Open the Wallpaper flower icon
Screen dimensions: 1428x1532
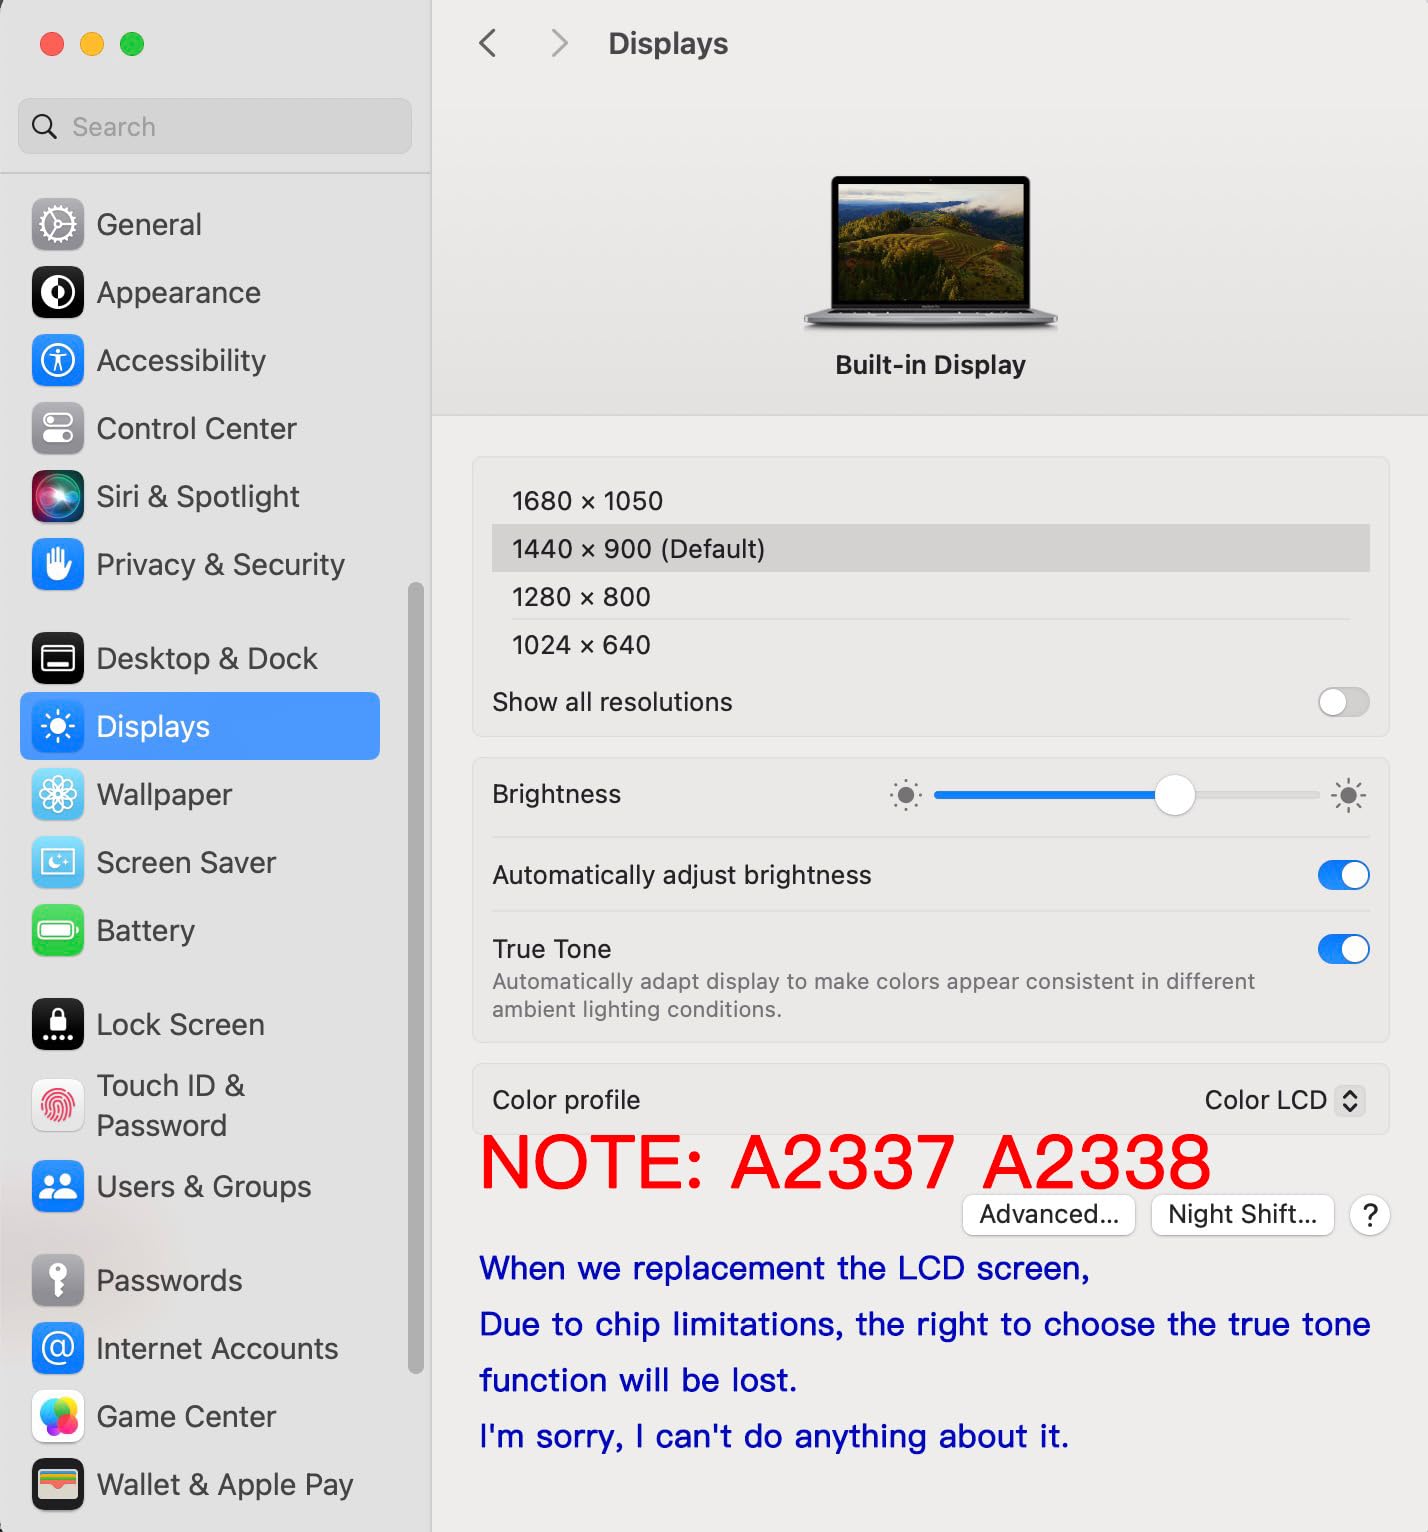point(58,794)
